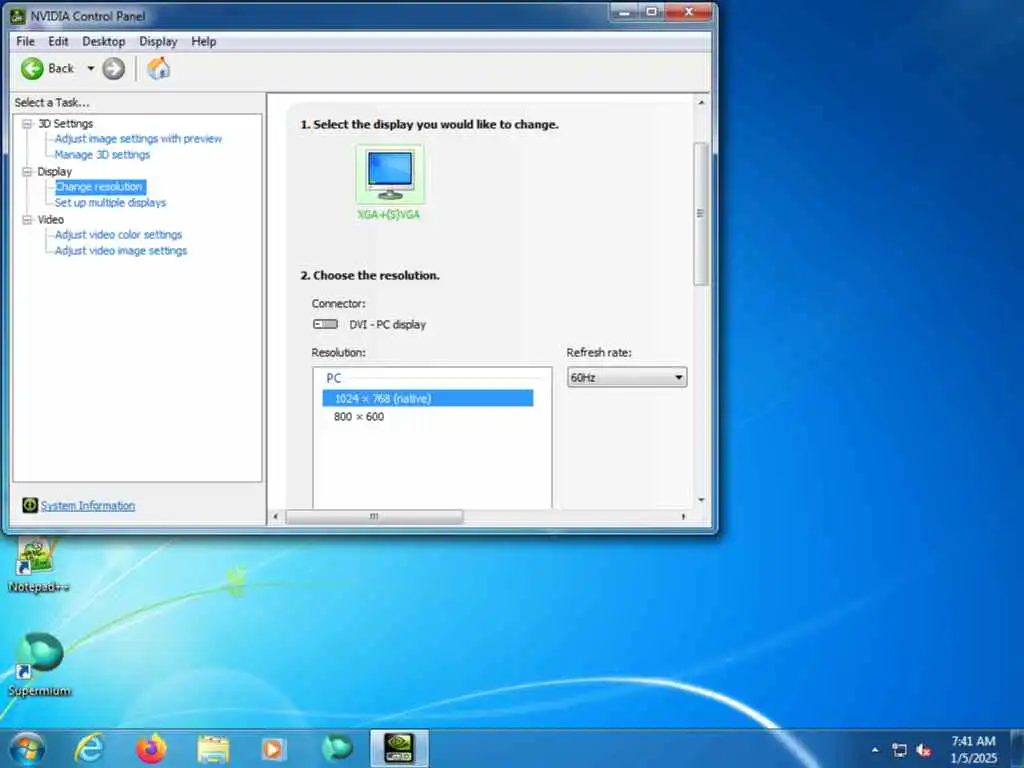Click the horizontal scrollbar thumb
The width and height of the screenshot is (1024, 768).
tap(374, 517)
